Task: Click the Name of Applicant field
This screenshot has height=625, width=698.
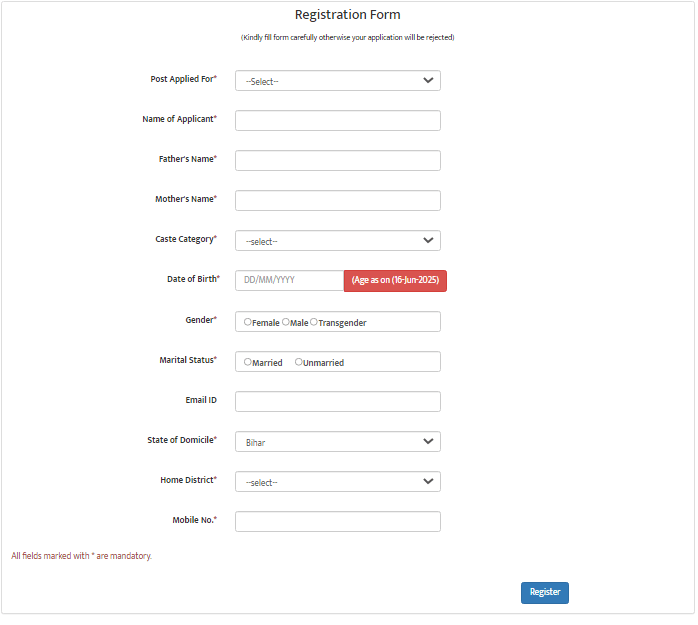Action: [337, 121]
